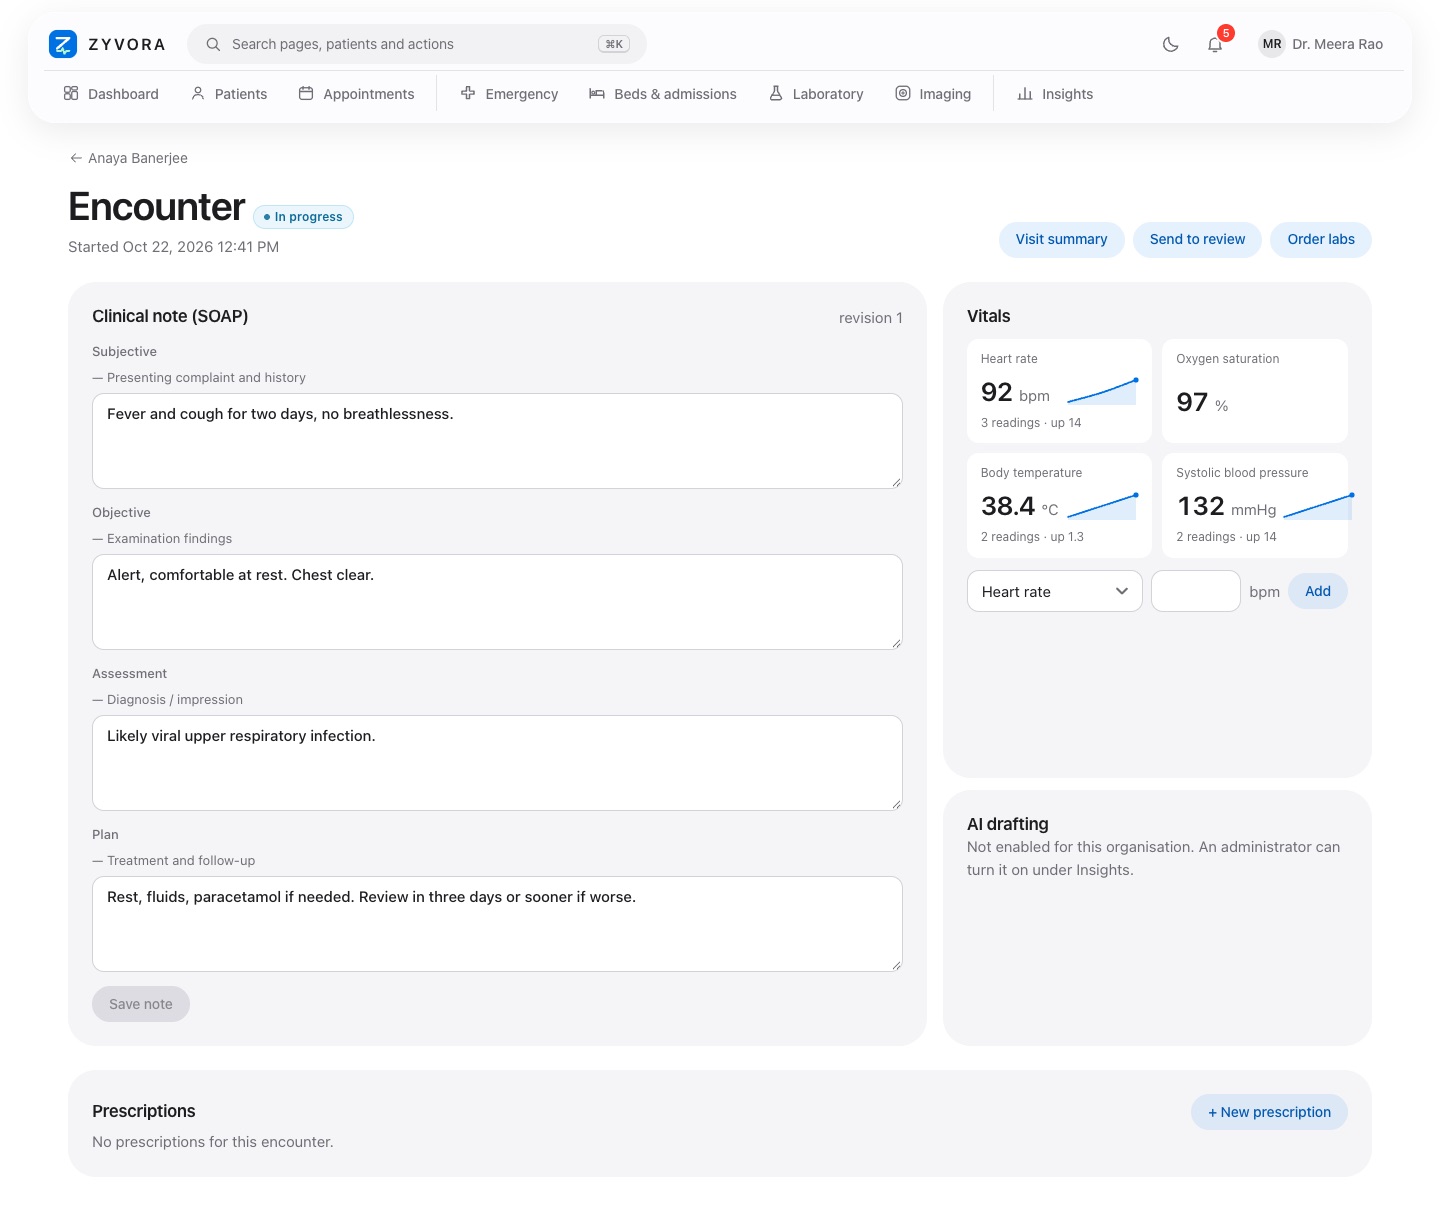Click the back arrow beside Anaya Banerjee

[x=76, y=158]
